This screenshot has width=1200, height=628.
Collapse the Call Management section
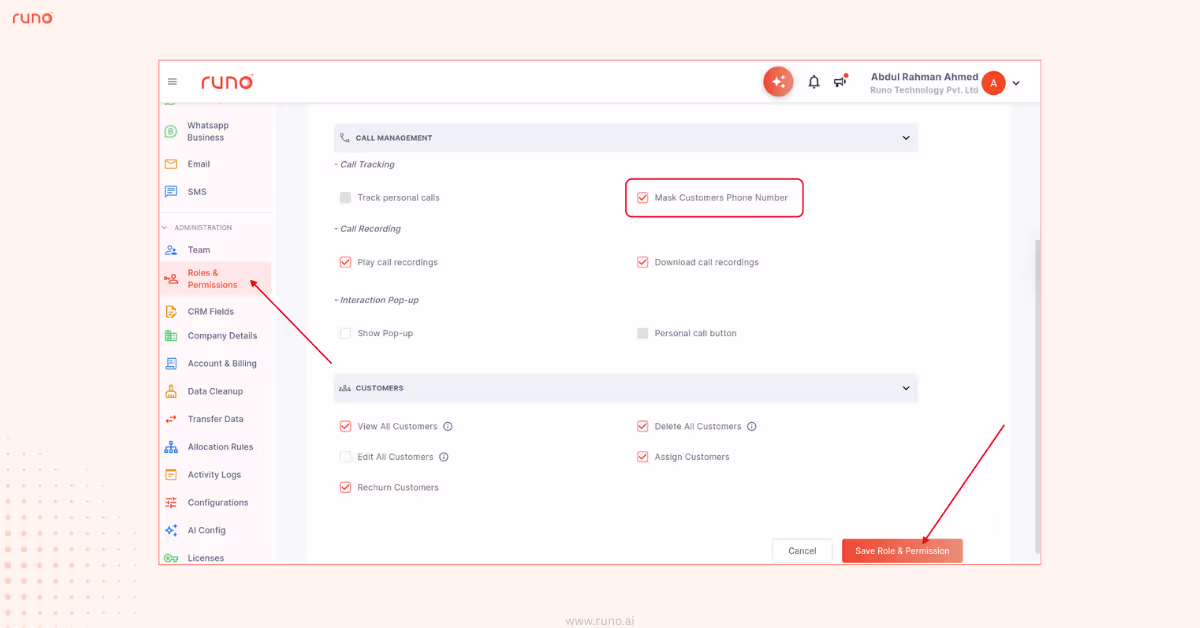click(x=906, y=138)
